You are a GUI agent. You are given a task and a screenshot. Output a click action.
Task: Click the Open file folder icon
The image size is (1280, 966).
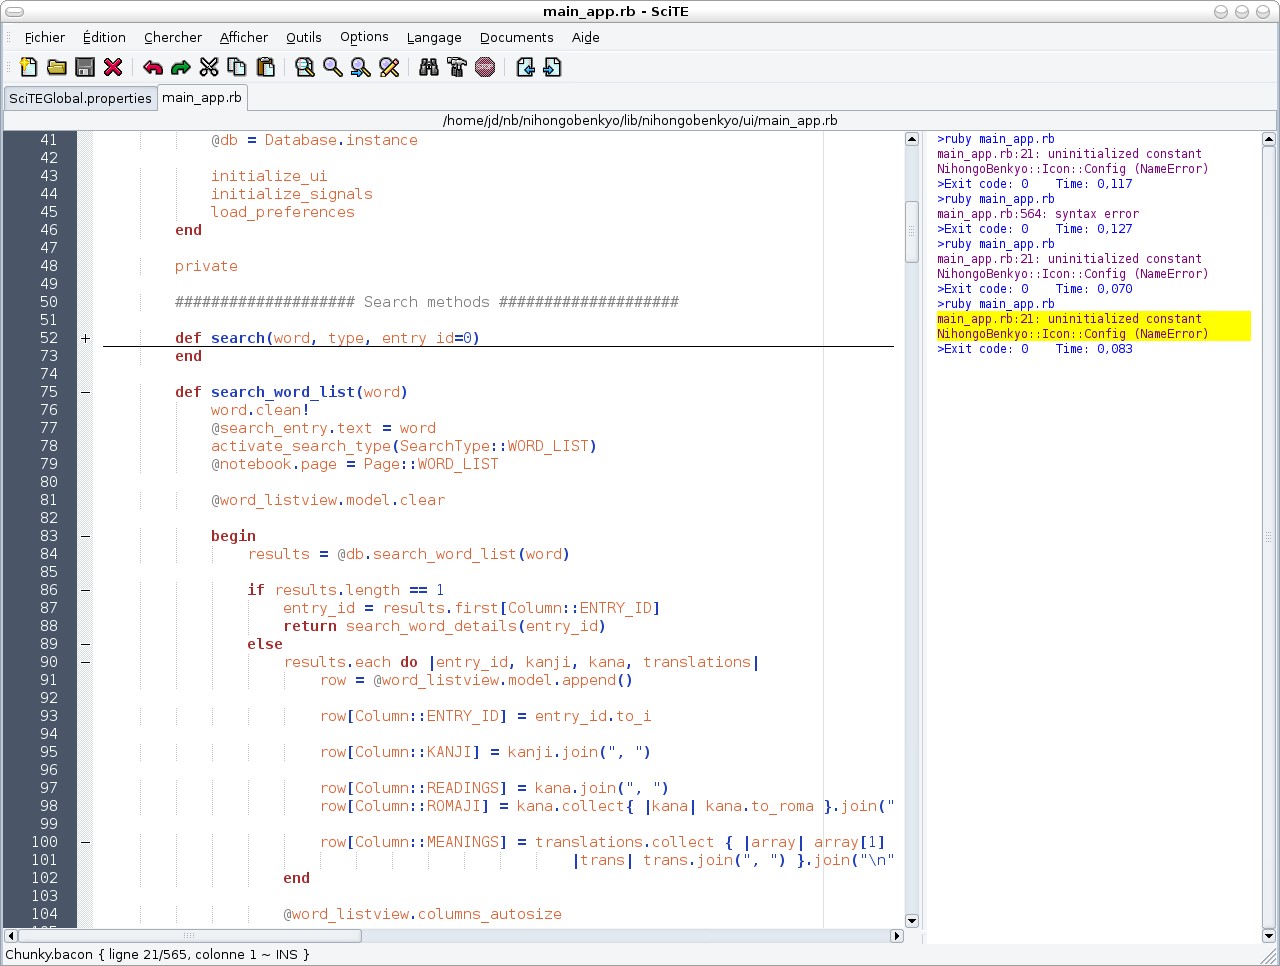[x=57, y=67]
